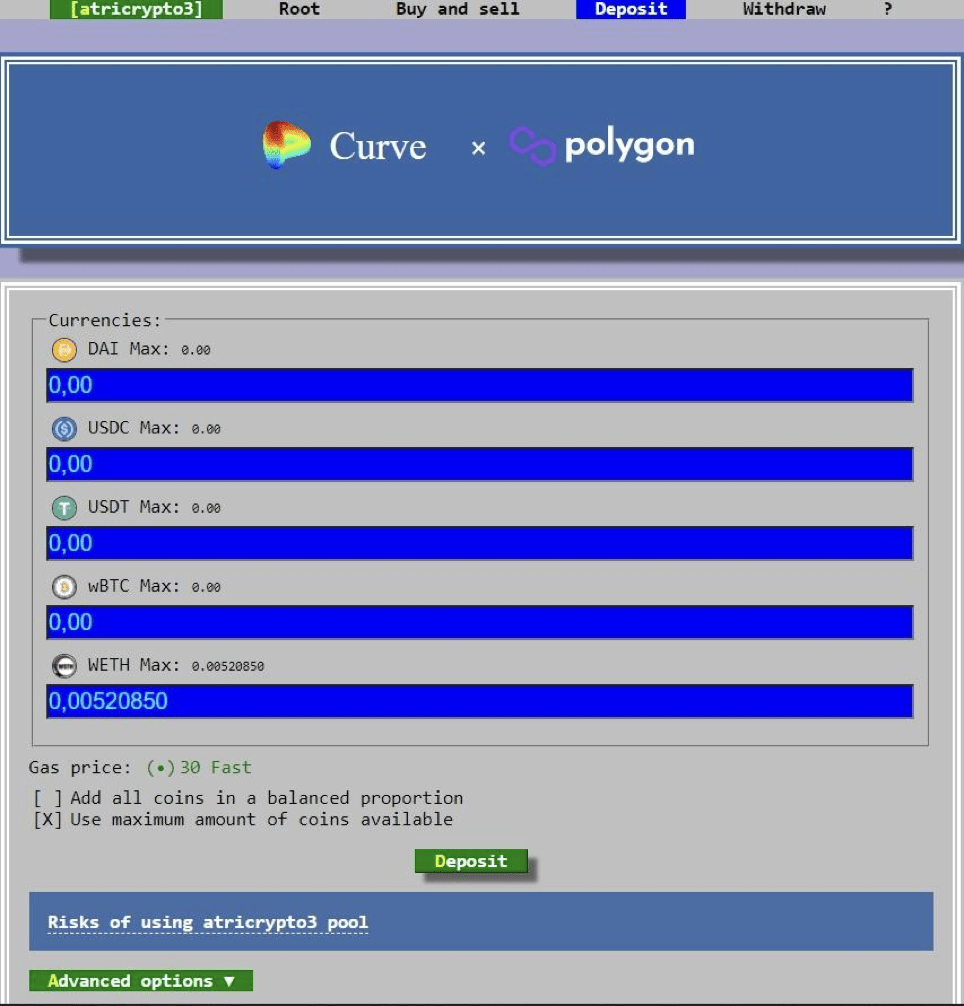The image size is (964, 1006).
Task: Expand Advanced options
Action: [141, 981]
